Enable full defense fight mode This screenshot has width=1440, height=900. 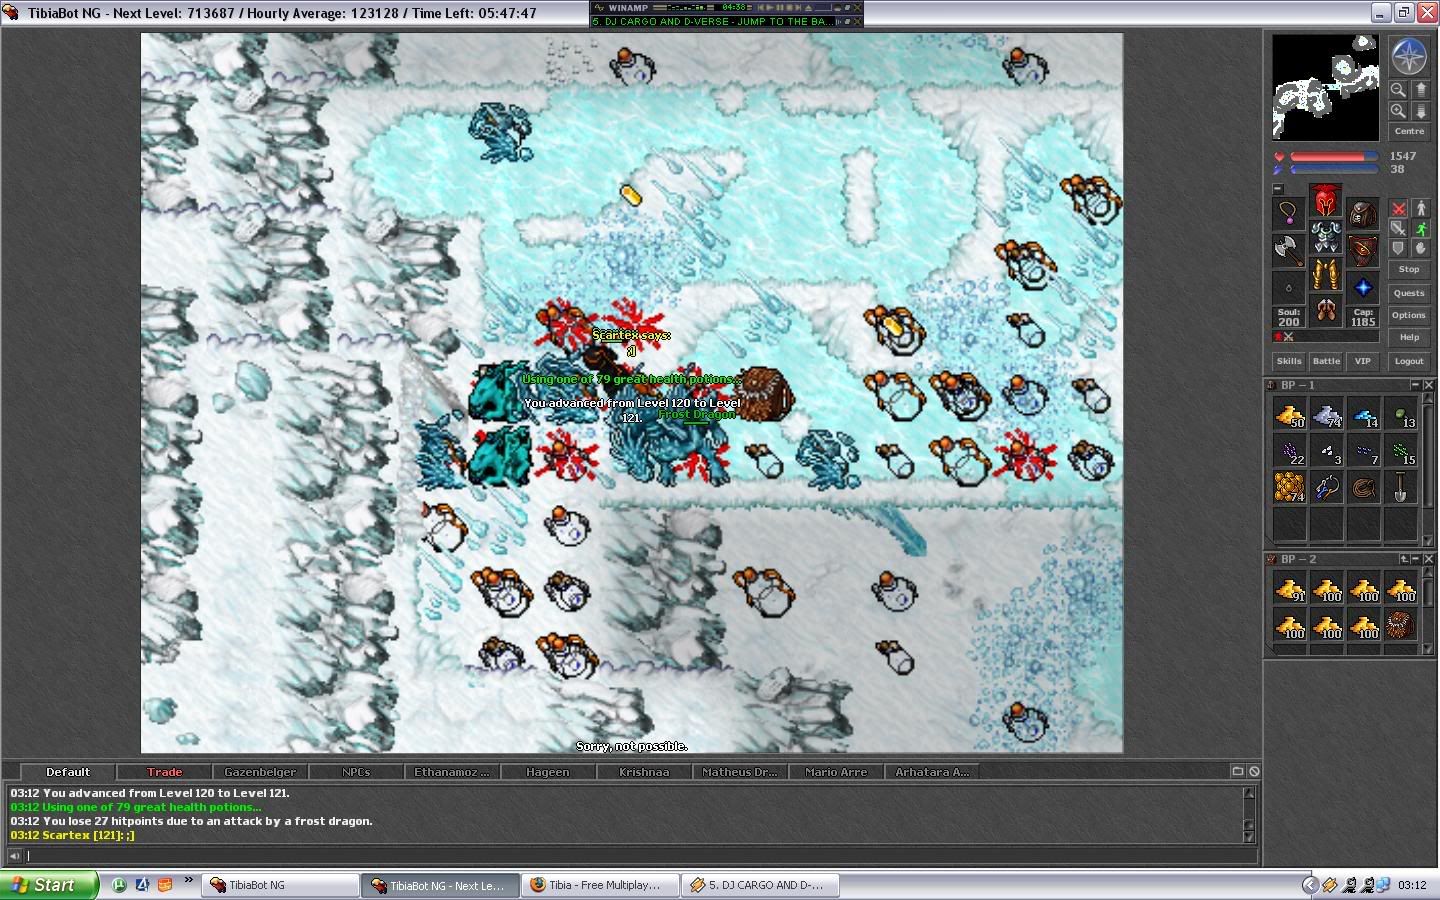pyautogui.click(x=1398, y=248)
